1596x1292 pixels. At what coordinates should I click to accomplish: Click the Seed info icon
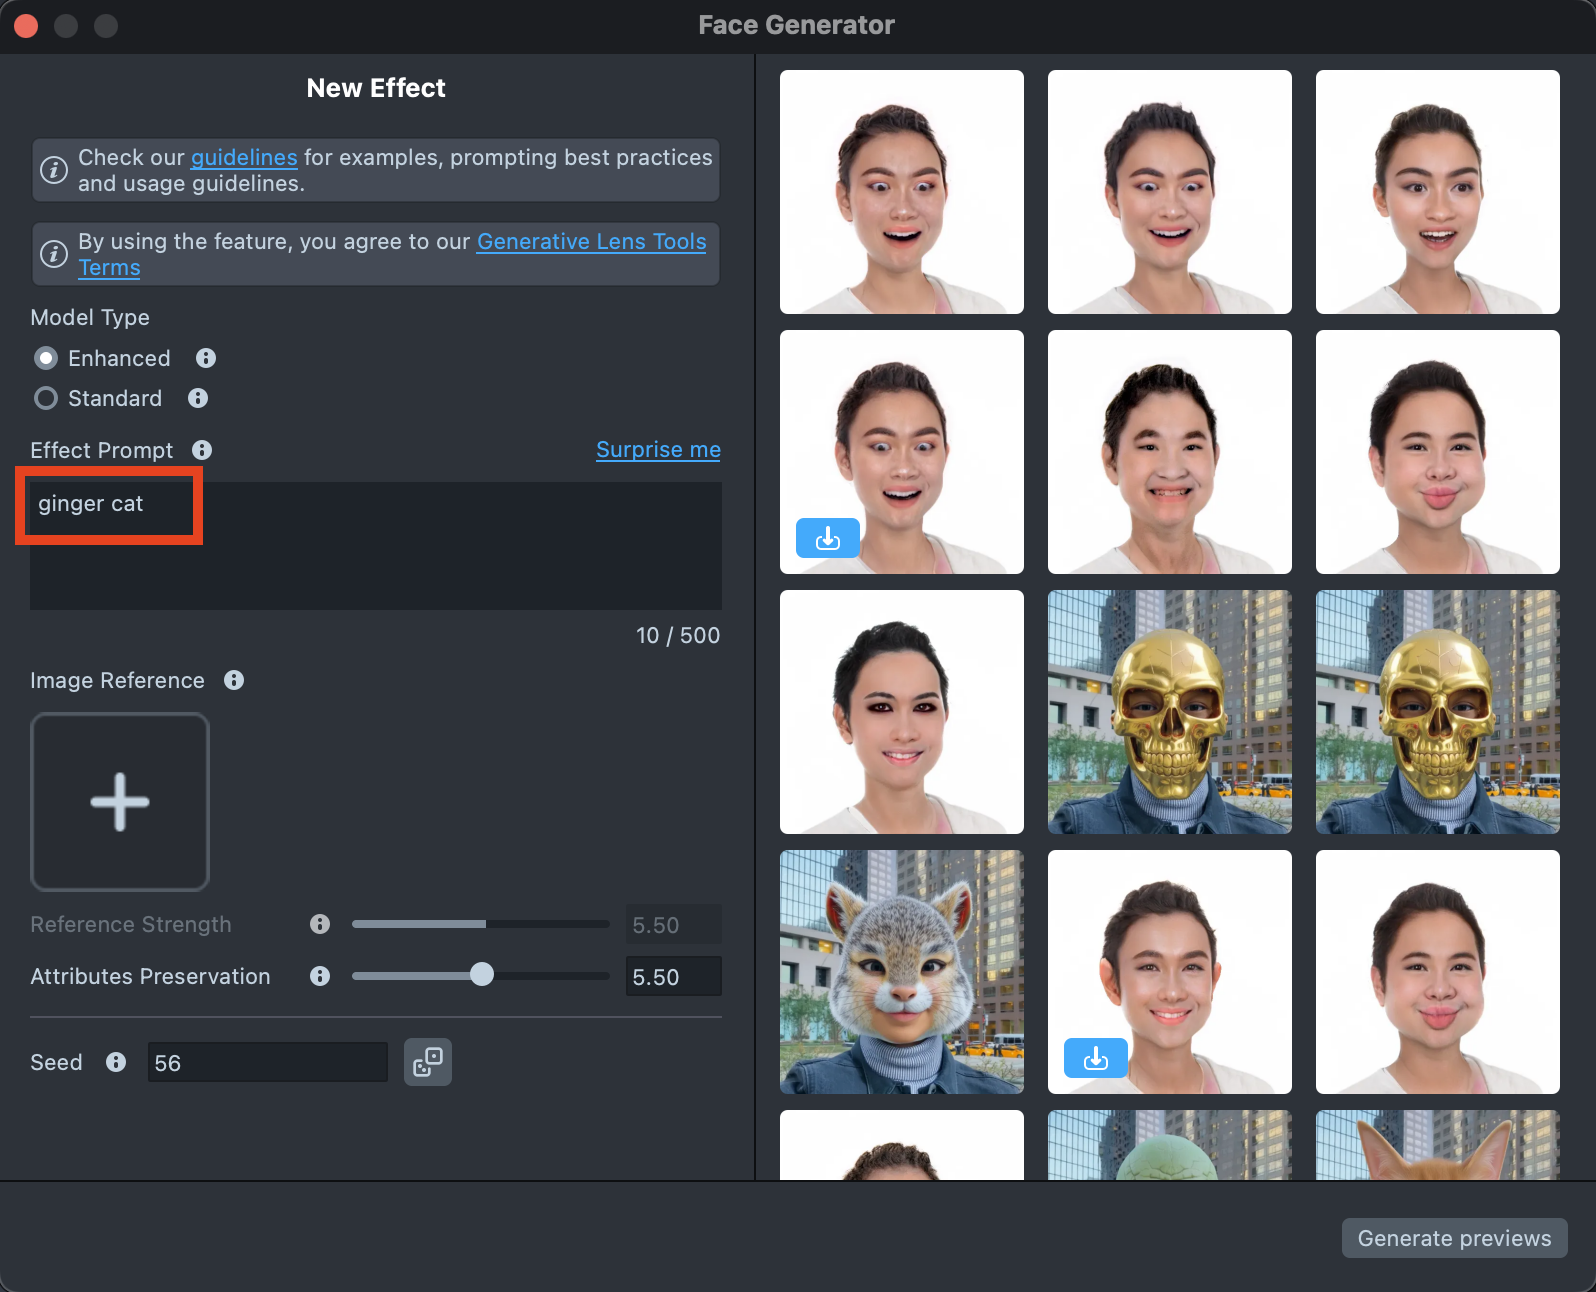[x=116, y=1062]
